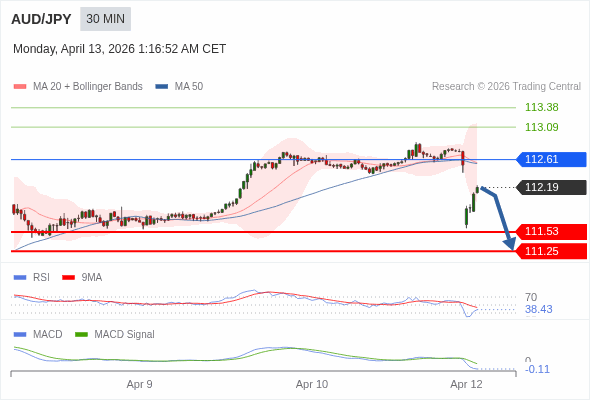Viewport: 590px width, 400px height.
Task: Click the MACD legend label
Action: 48,334
